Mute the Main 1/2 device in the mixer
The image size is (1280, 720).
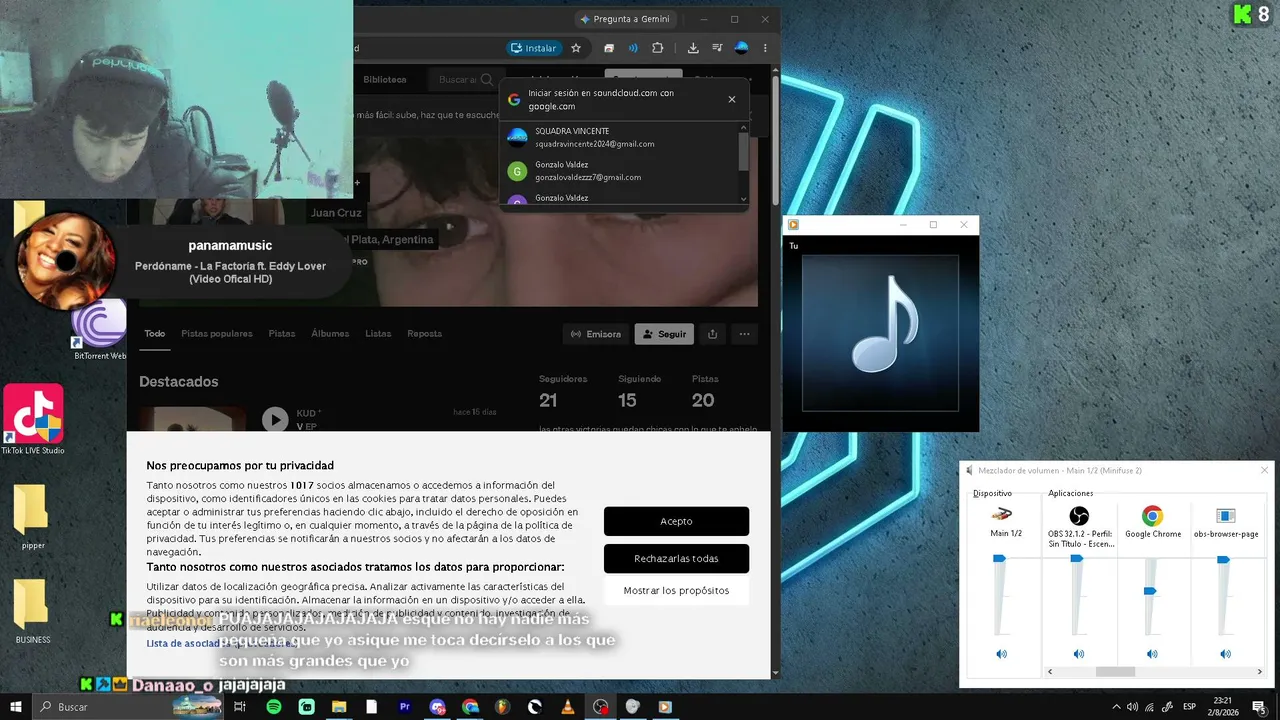(x=1001, y=654)
